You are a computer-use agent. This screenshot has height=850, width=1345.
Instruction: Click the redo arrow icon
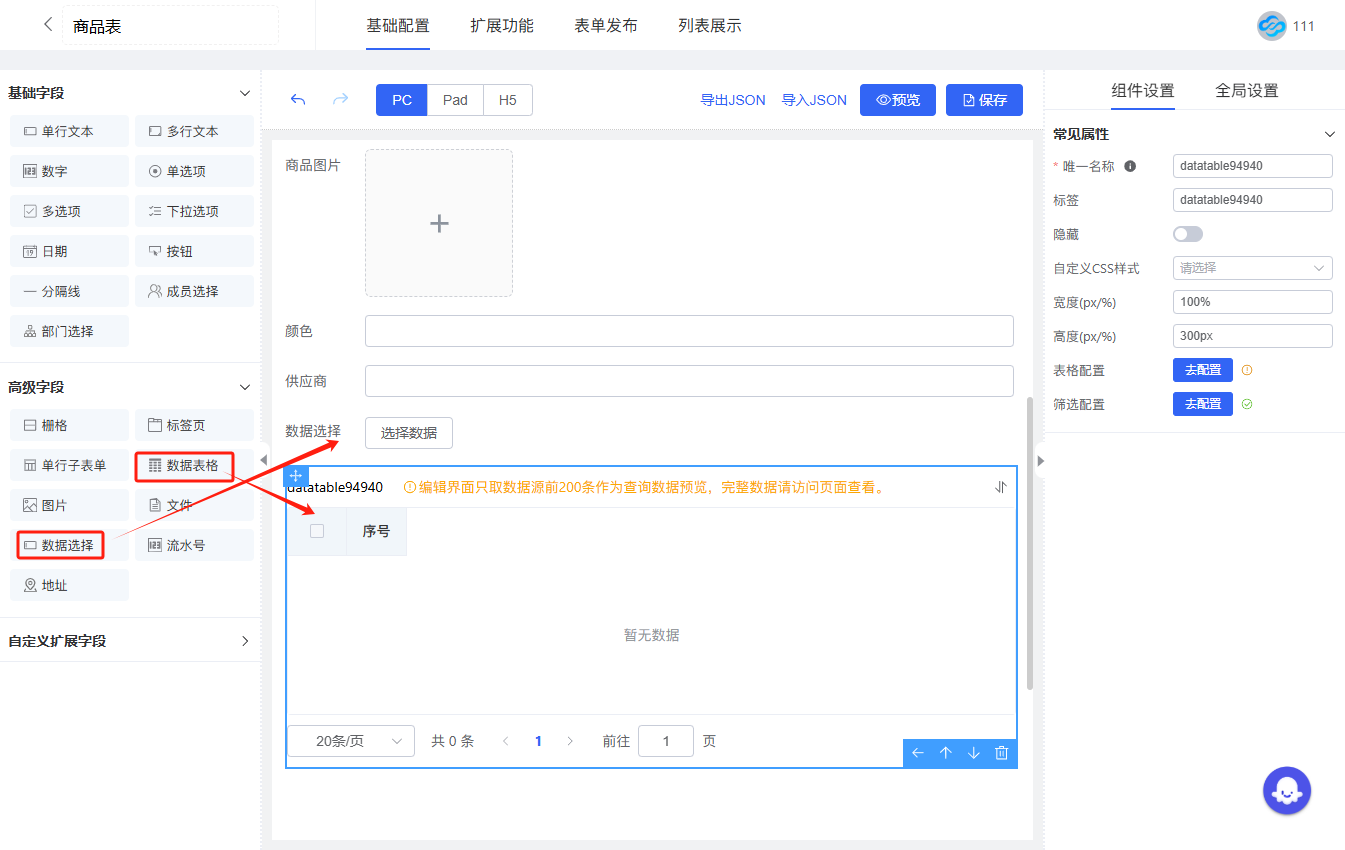(x=341, y=100)
